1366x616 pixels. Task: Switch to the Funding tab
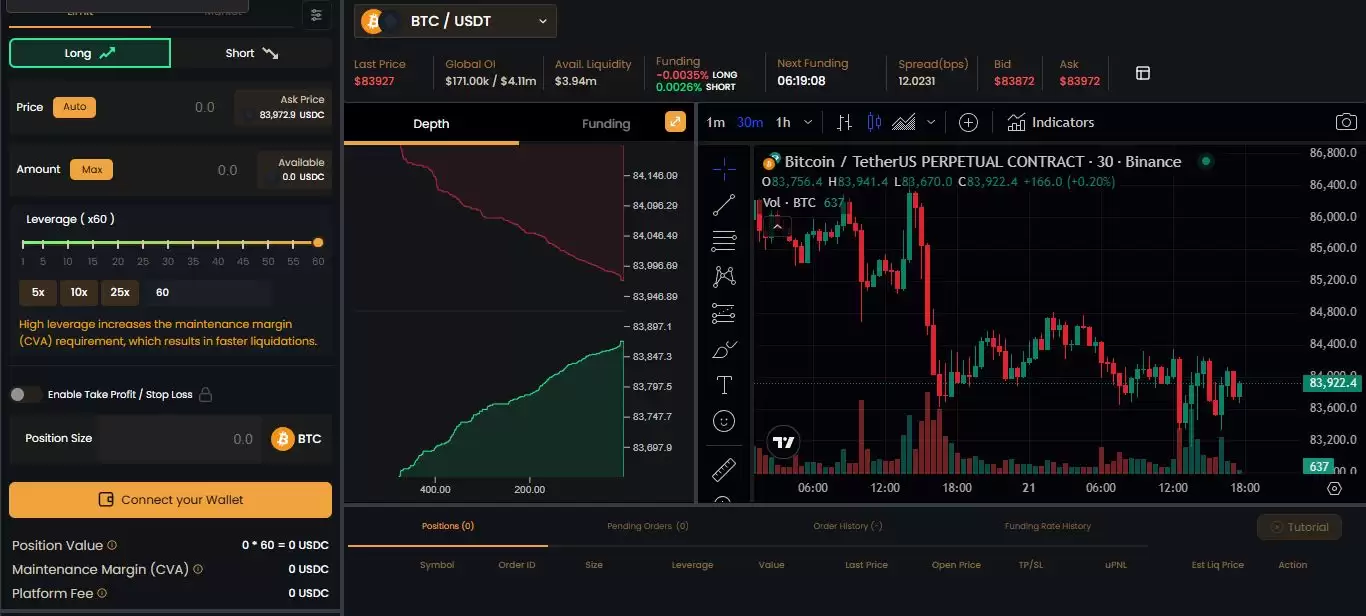pyautogui.click(x=606, y=123)
